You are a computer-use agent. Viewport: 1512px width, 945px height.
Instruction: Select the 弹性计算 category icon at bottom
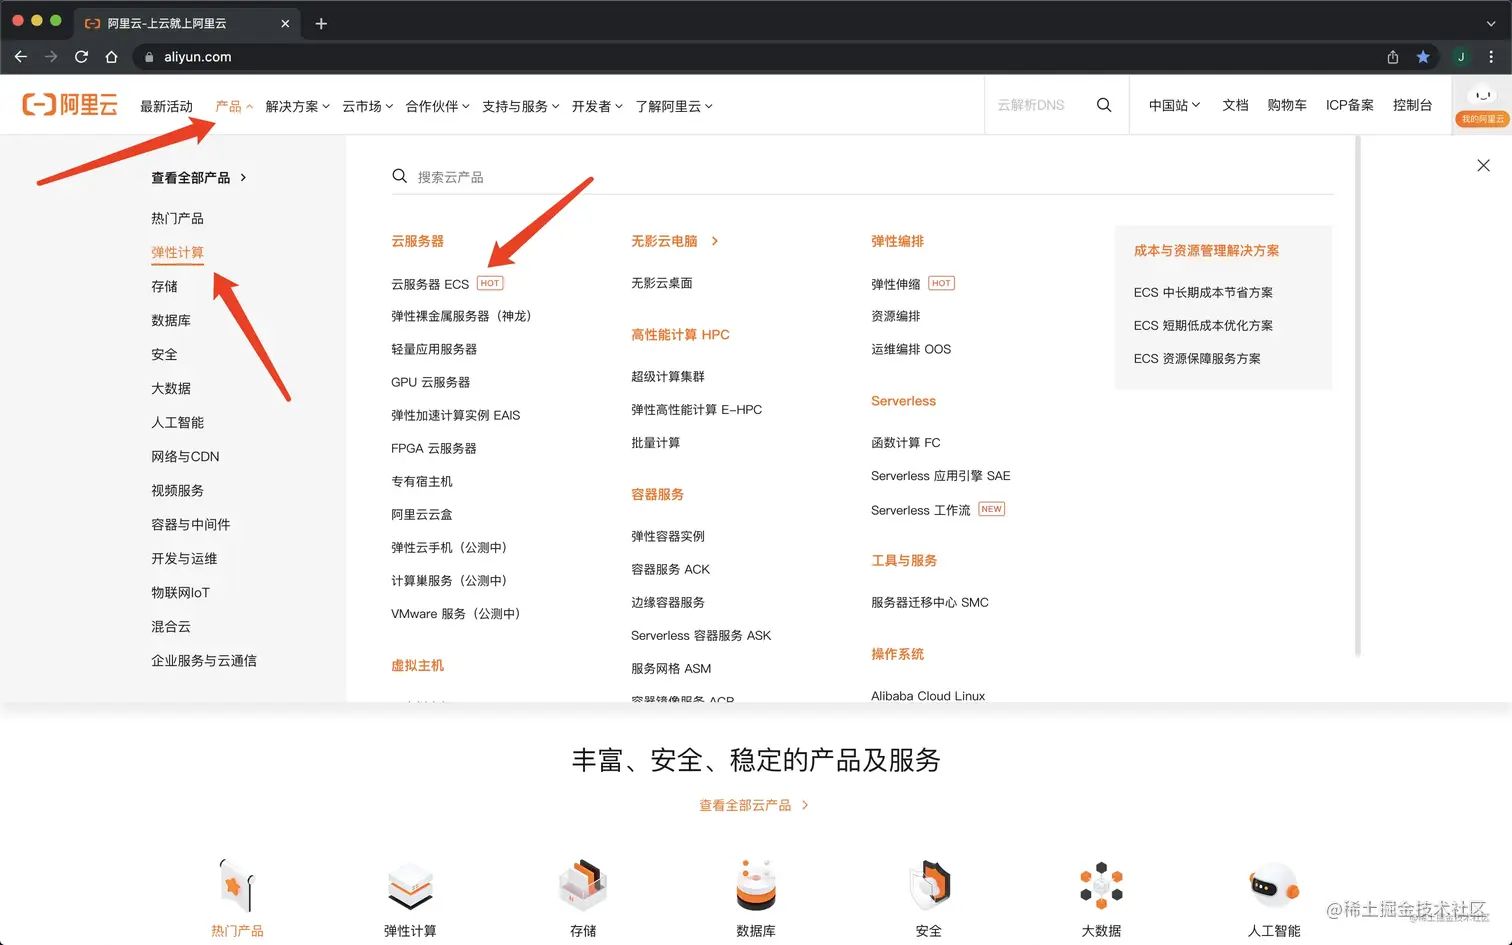[410, 886]
